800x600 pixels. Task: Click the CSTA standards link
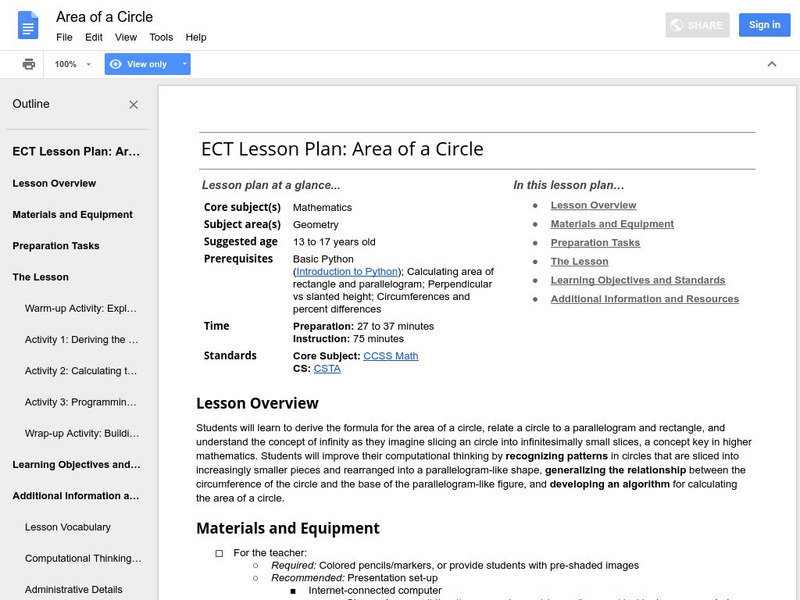[x=327, y=369]
